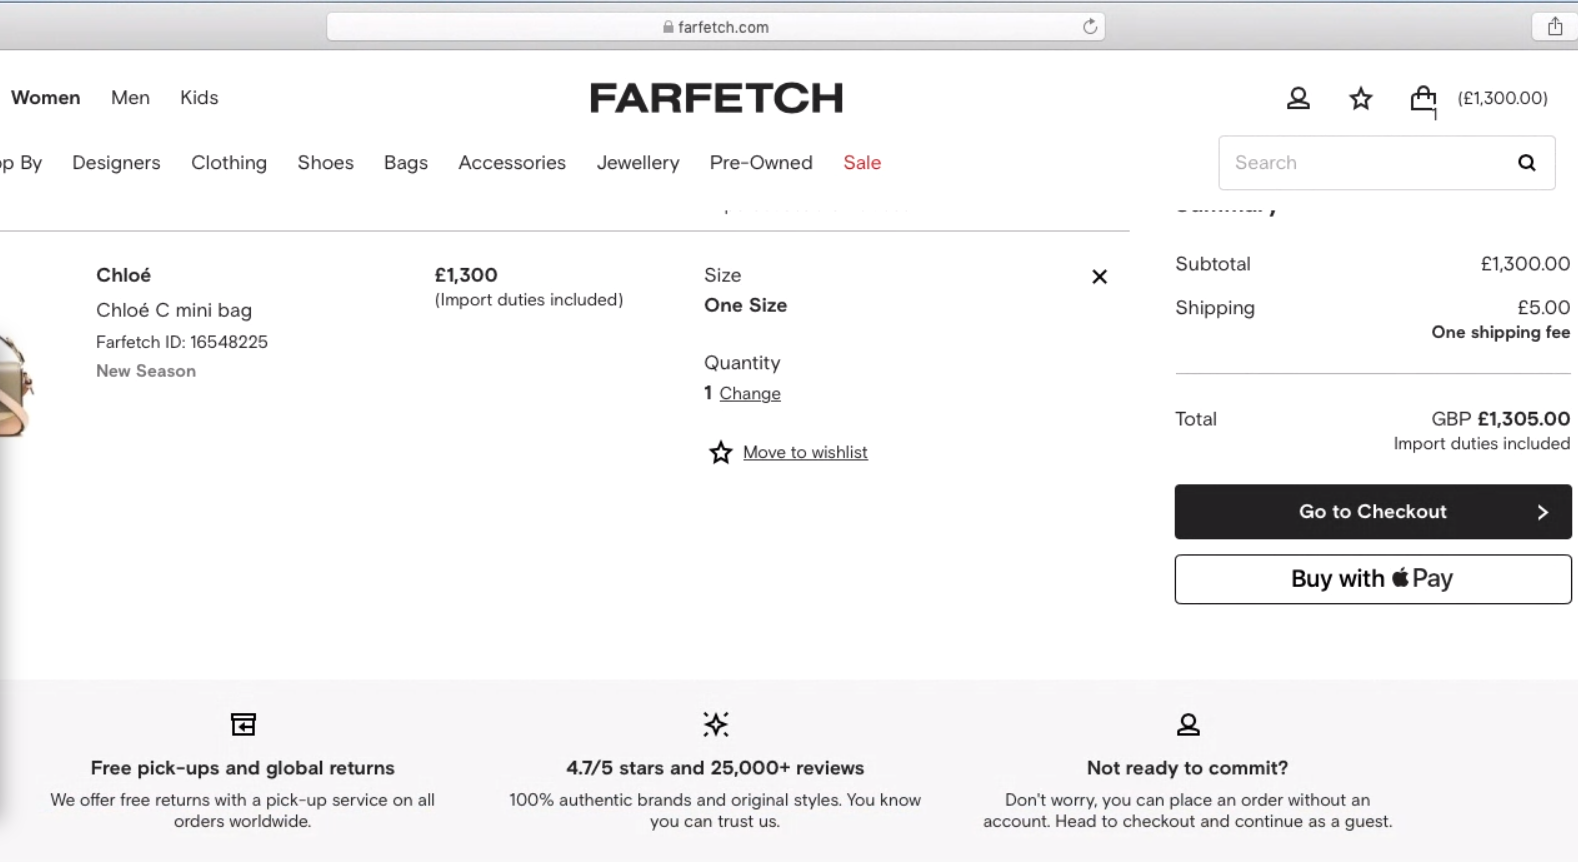Viewport: 1578px width, 864px height.
Task: Click Farfetch ID: 16548225 text
Action: tap(182, 342)
